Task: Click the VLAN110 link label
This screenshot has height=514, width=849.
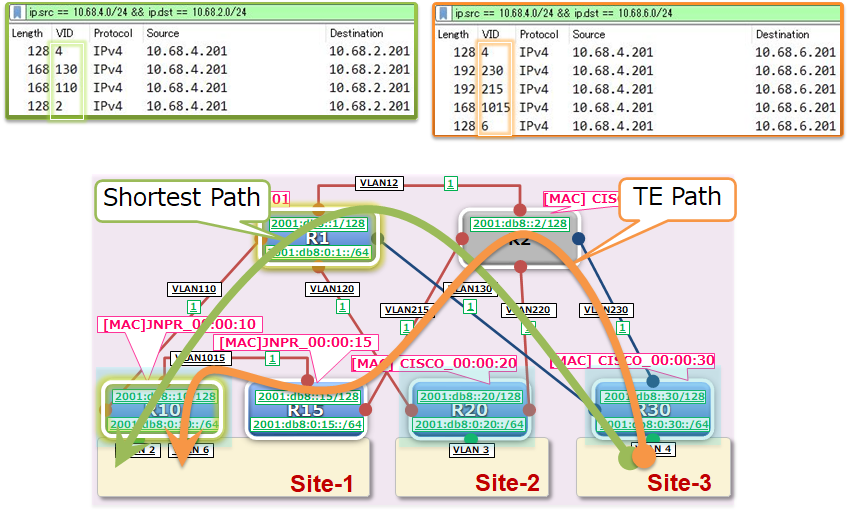Action: [x=194, y=289]
